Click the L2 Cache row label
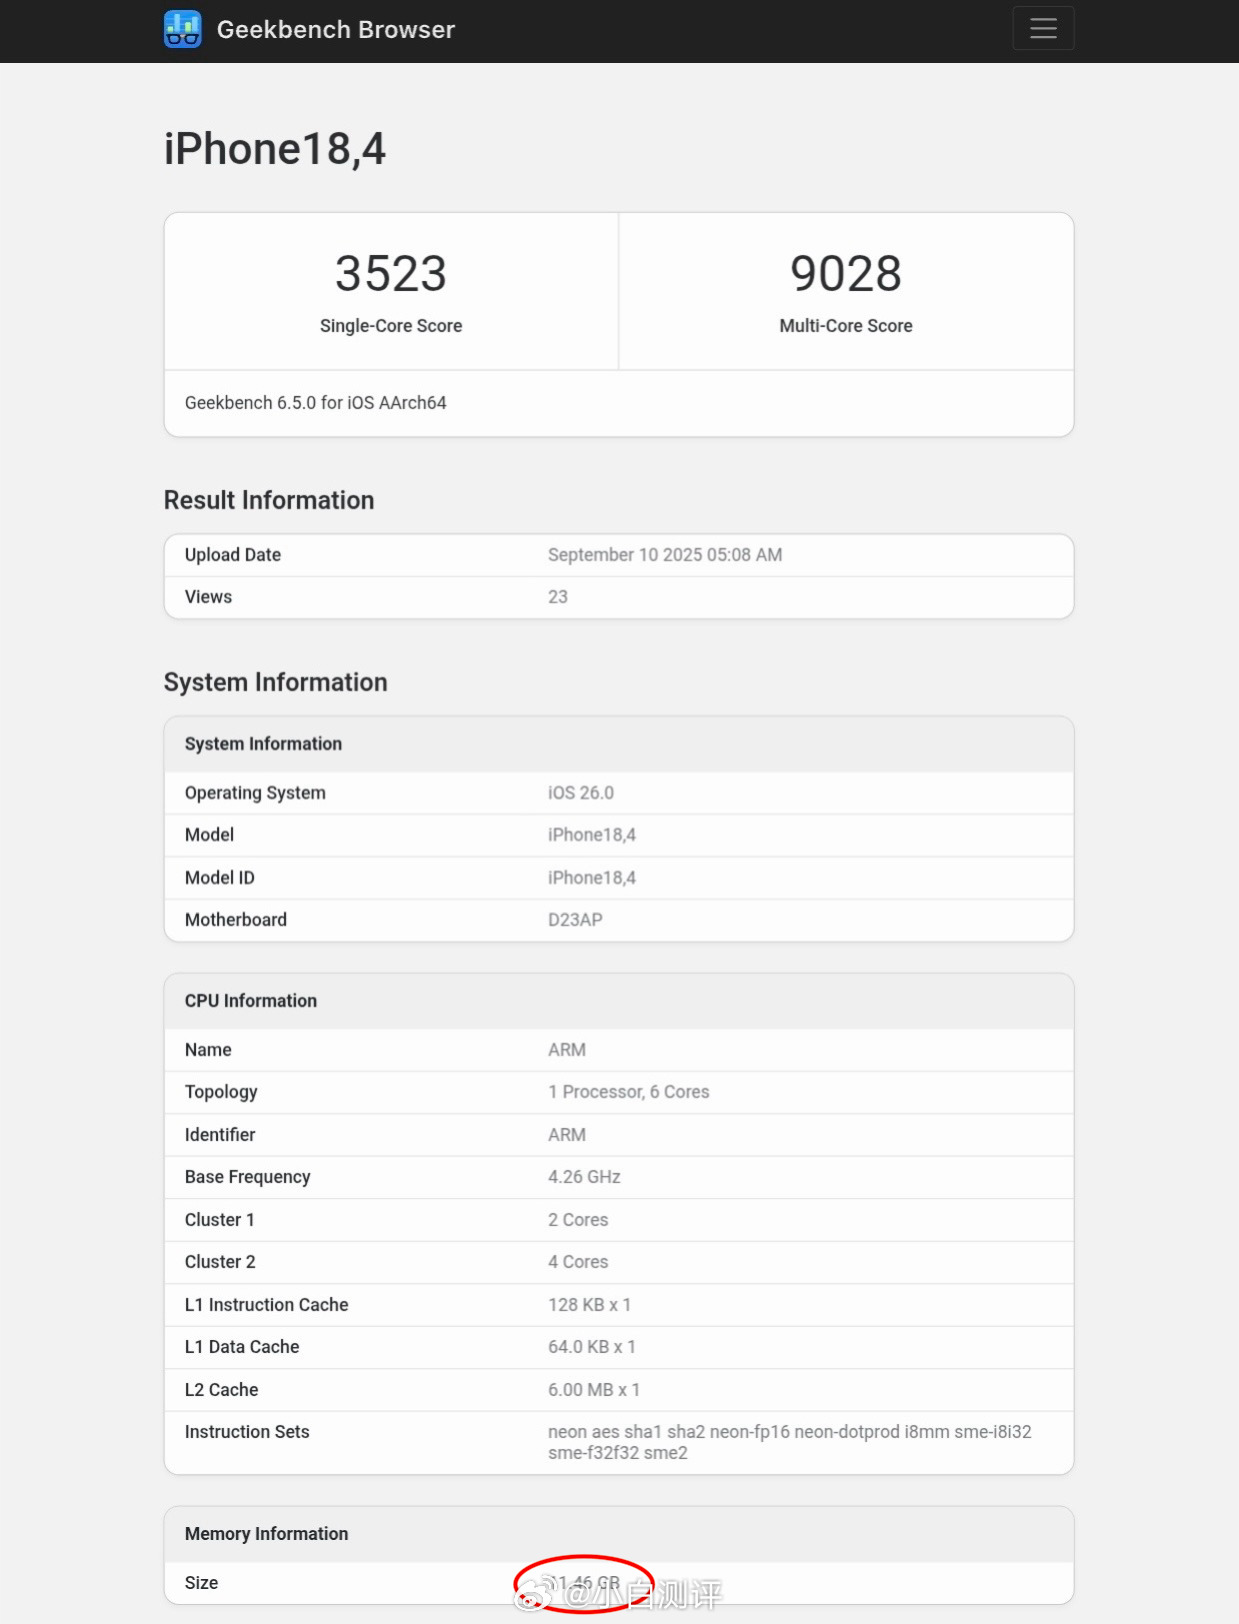 click(222, 1390)
